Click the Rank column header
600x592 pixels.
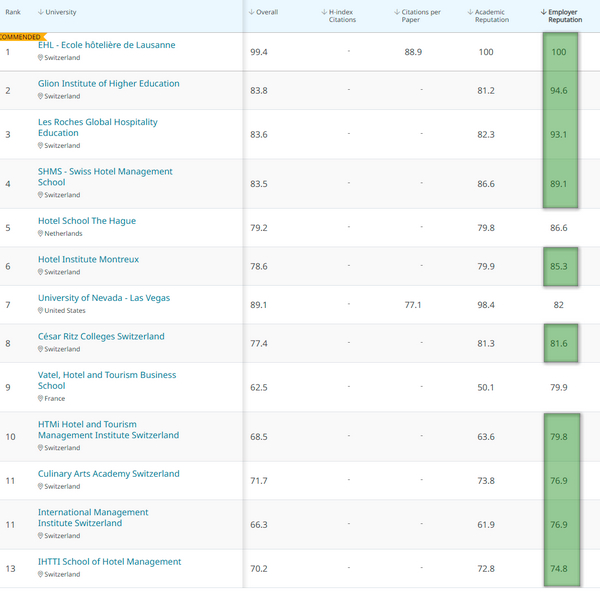click(13, 12)
